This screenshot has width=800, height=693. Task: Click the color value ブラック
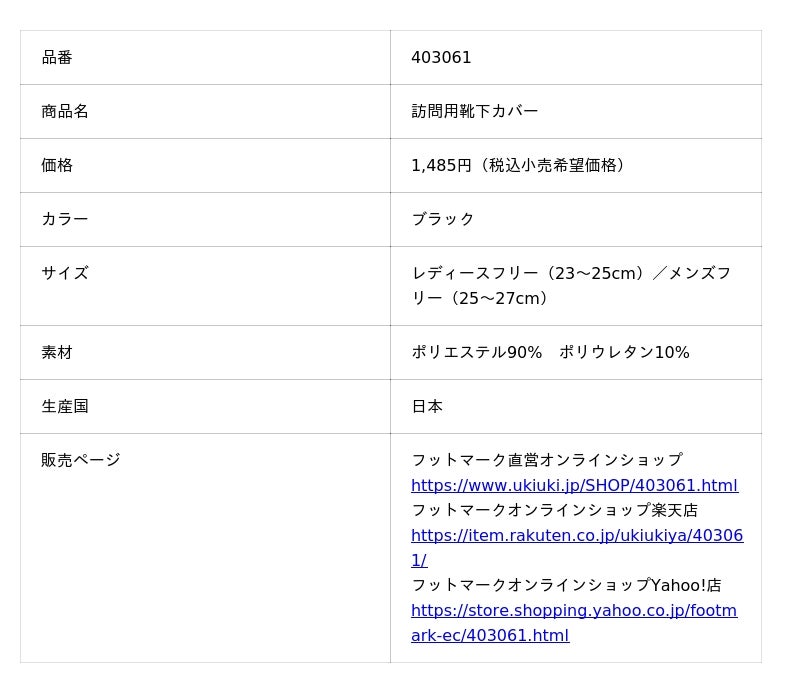[443, 220]
